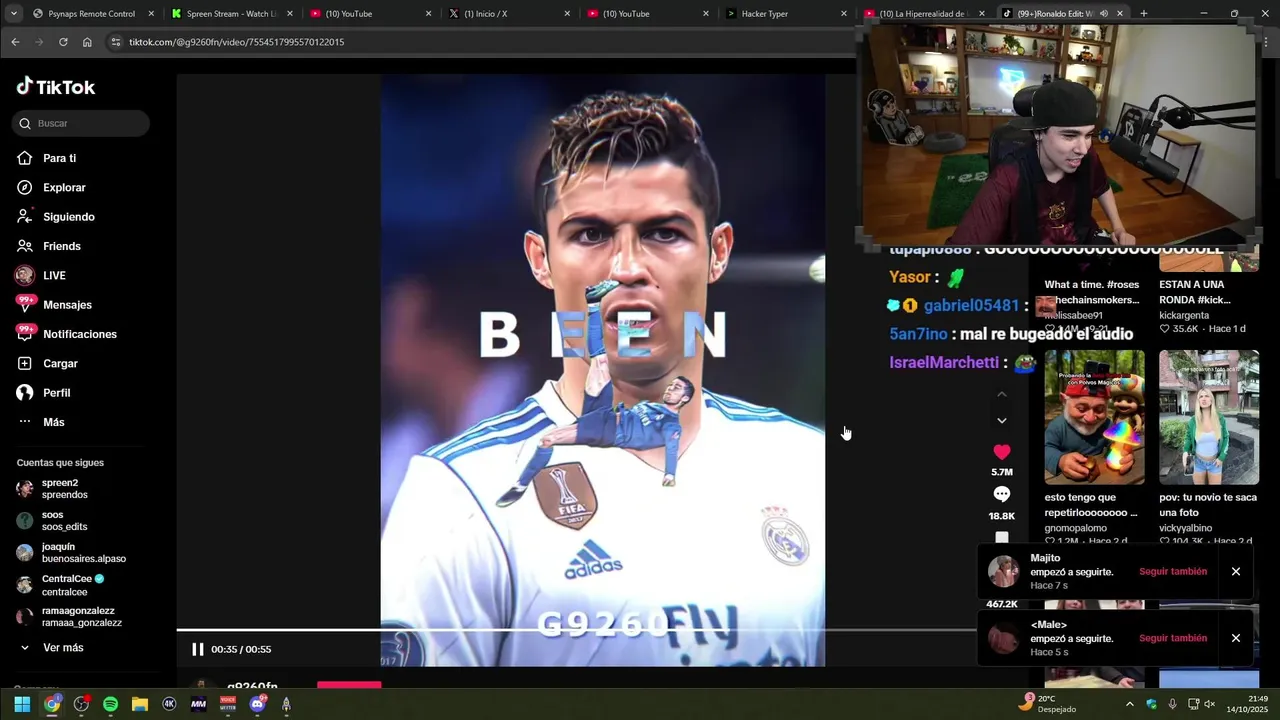Open LIVE in sidebar
The width and height of the screenshot is (1280, 720).
(x=54, y=275)
